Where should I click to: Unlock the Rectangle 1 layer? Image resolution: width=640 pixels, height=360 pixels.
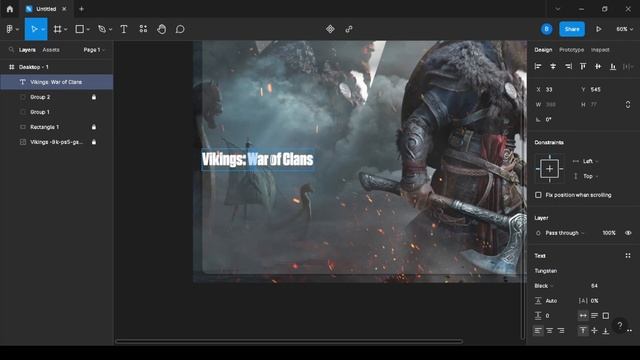tap(94, 127)
